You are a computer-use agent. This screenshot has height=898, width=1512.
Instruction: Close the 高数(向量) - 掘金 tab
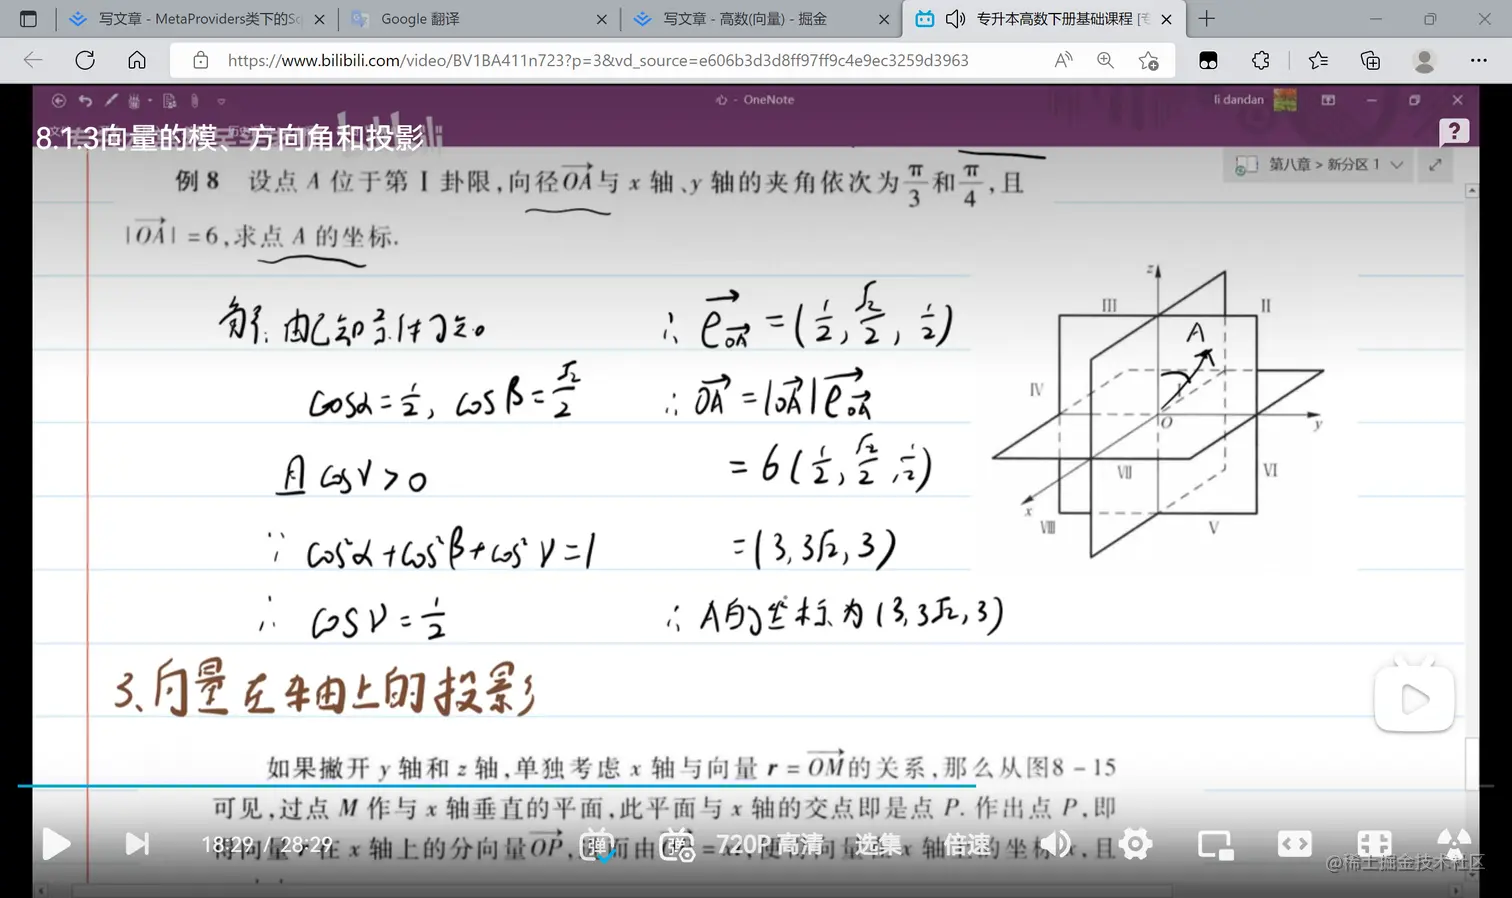[884, 19]
